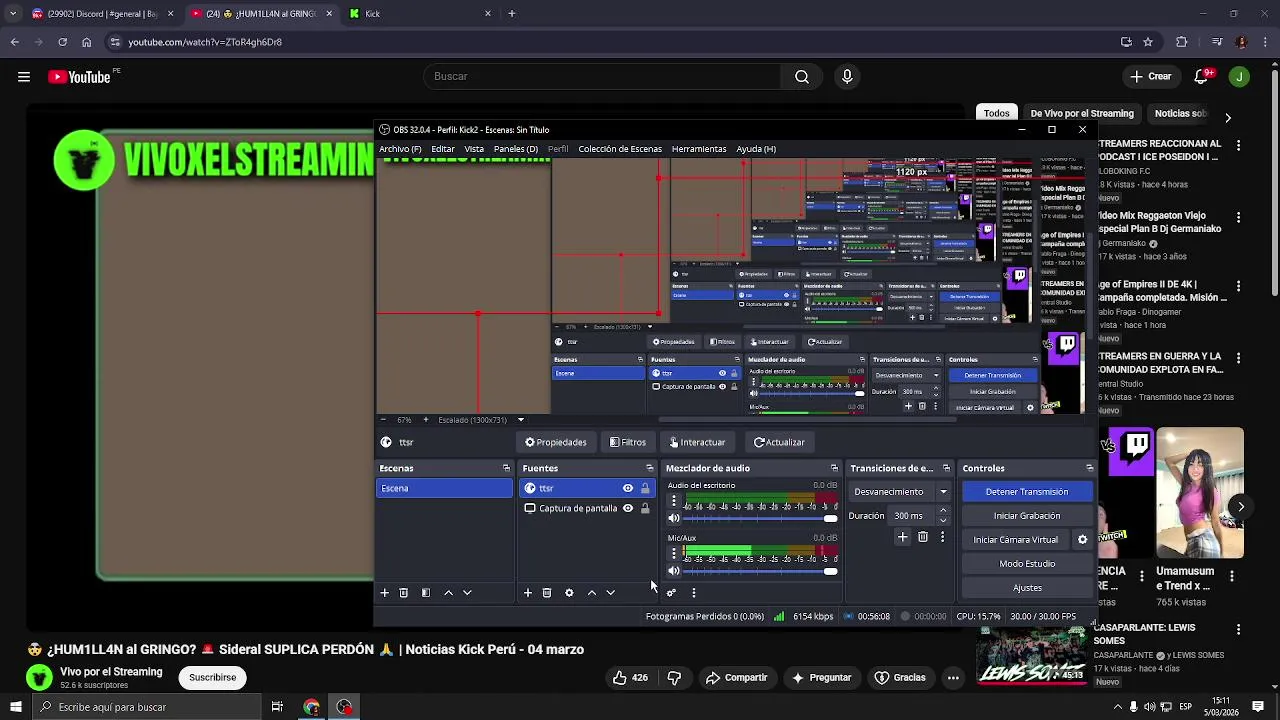The width and height of the screenshot is (1280, 720).
Task: Open Windows Start menu
Action: coord(16,707)
